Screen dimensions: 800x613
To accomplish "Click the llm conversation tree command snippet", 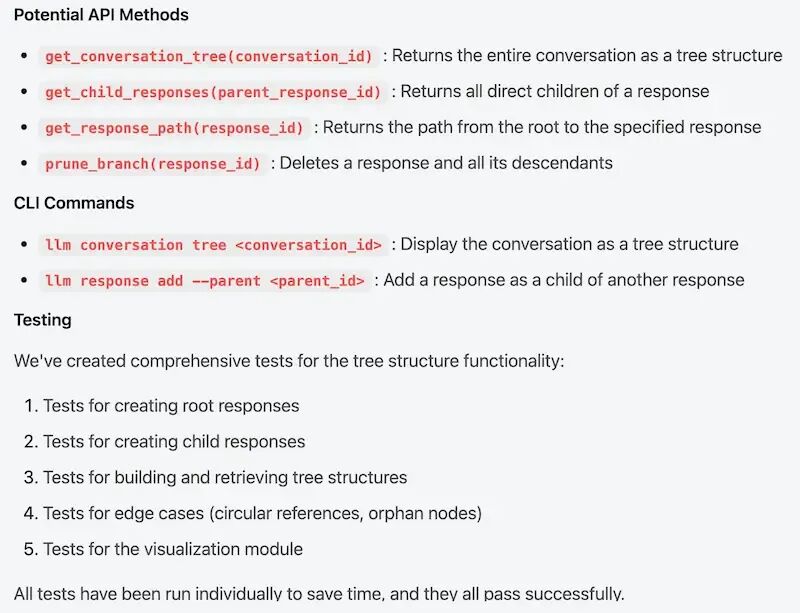I will 213,244.
